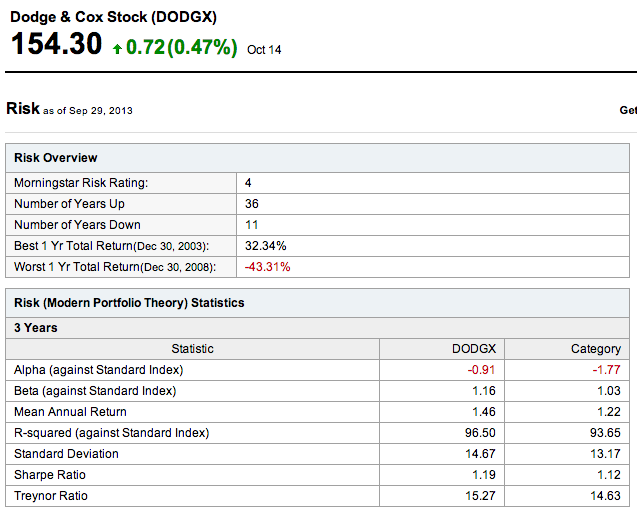Select the Treynor Ratio row label
This screenshot has height=515, width=637.
pos(51,496)
